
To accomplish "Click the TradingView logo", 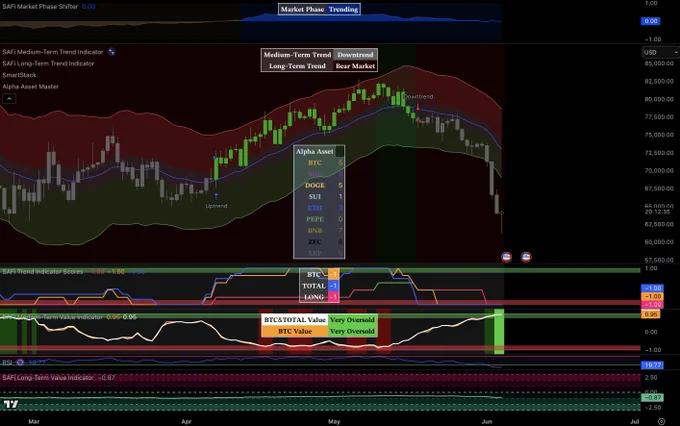I will (11, 404).
